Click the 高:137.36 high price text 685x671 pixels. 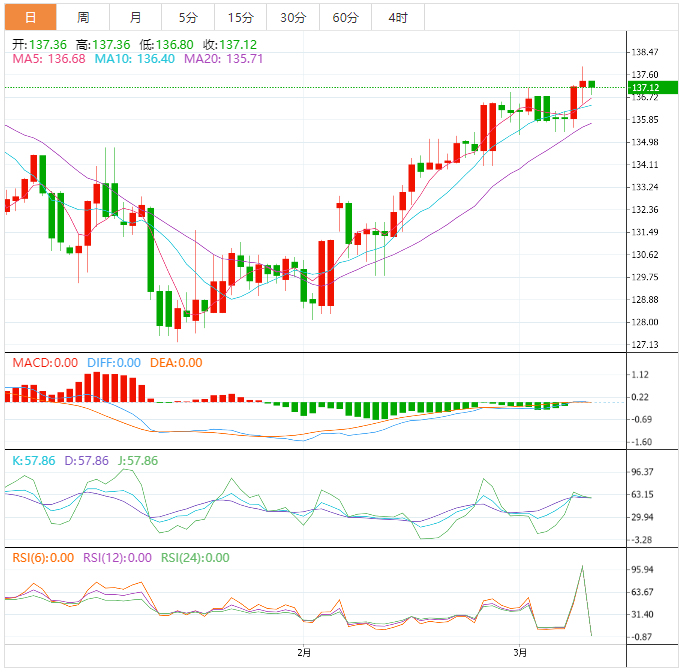[103, 45]
